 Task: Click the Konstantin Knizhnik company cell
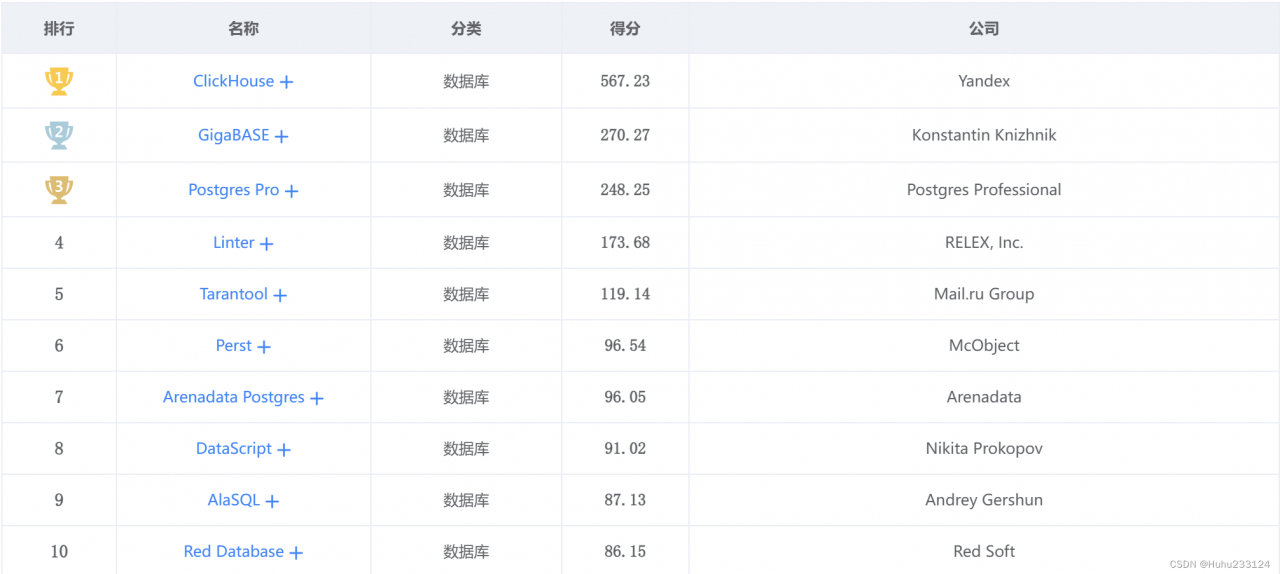(984, 135)
